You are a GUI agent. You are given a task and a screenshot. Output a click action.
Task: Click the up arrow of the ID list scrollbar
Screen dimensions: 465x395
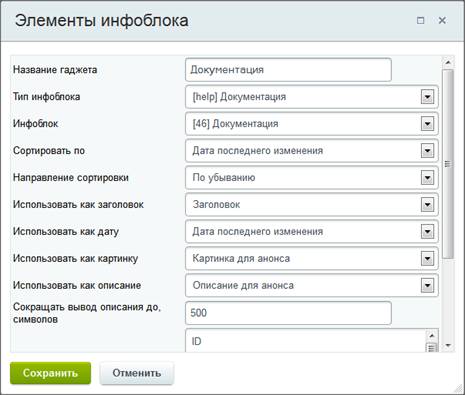[432, 336]
